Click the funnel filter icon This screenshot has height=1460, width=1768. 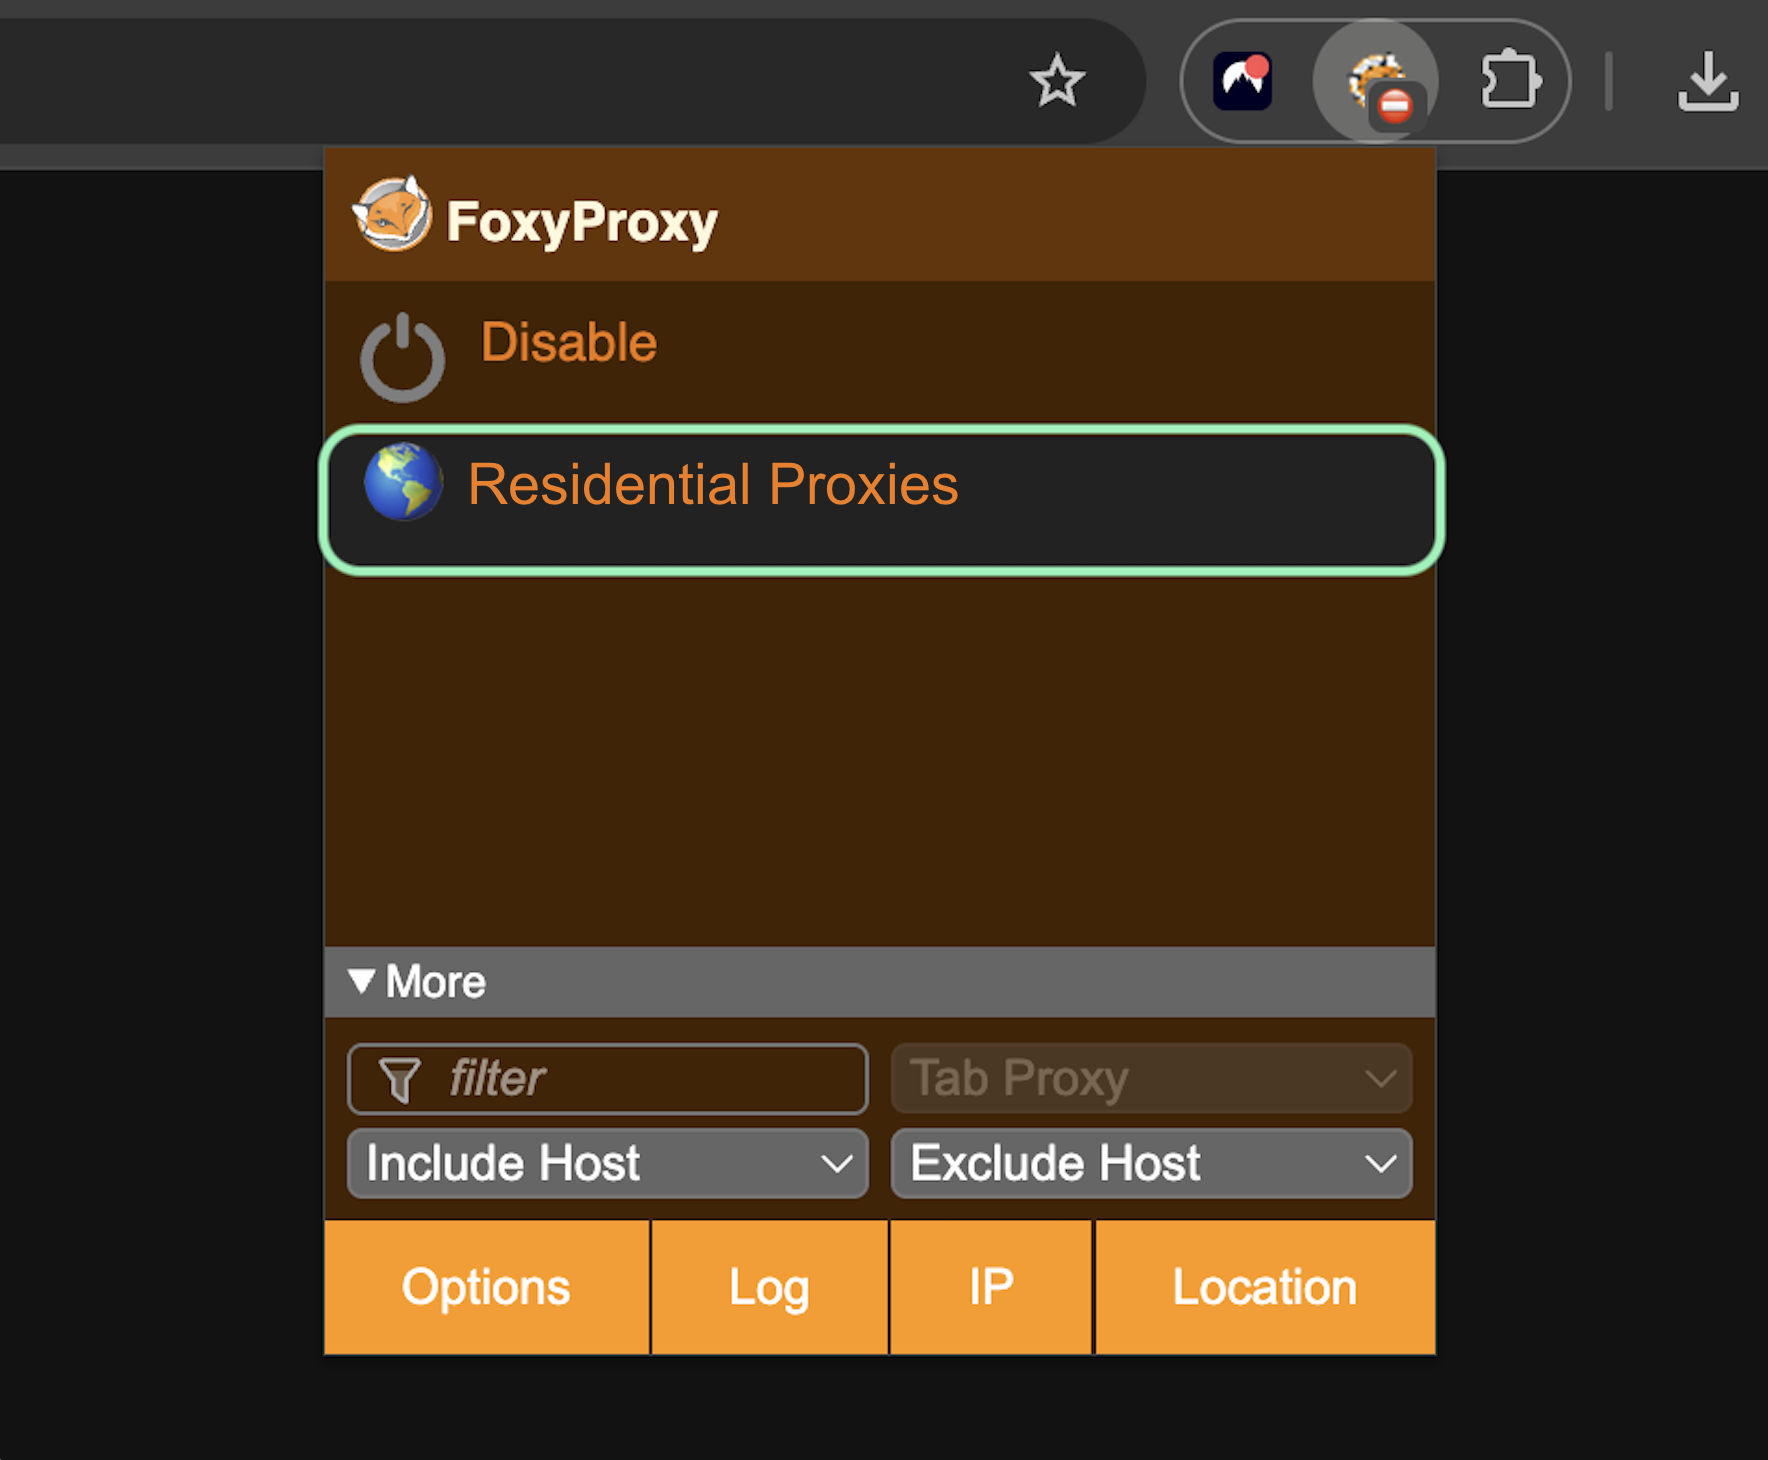[400, 1080]
